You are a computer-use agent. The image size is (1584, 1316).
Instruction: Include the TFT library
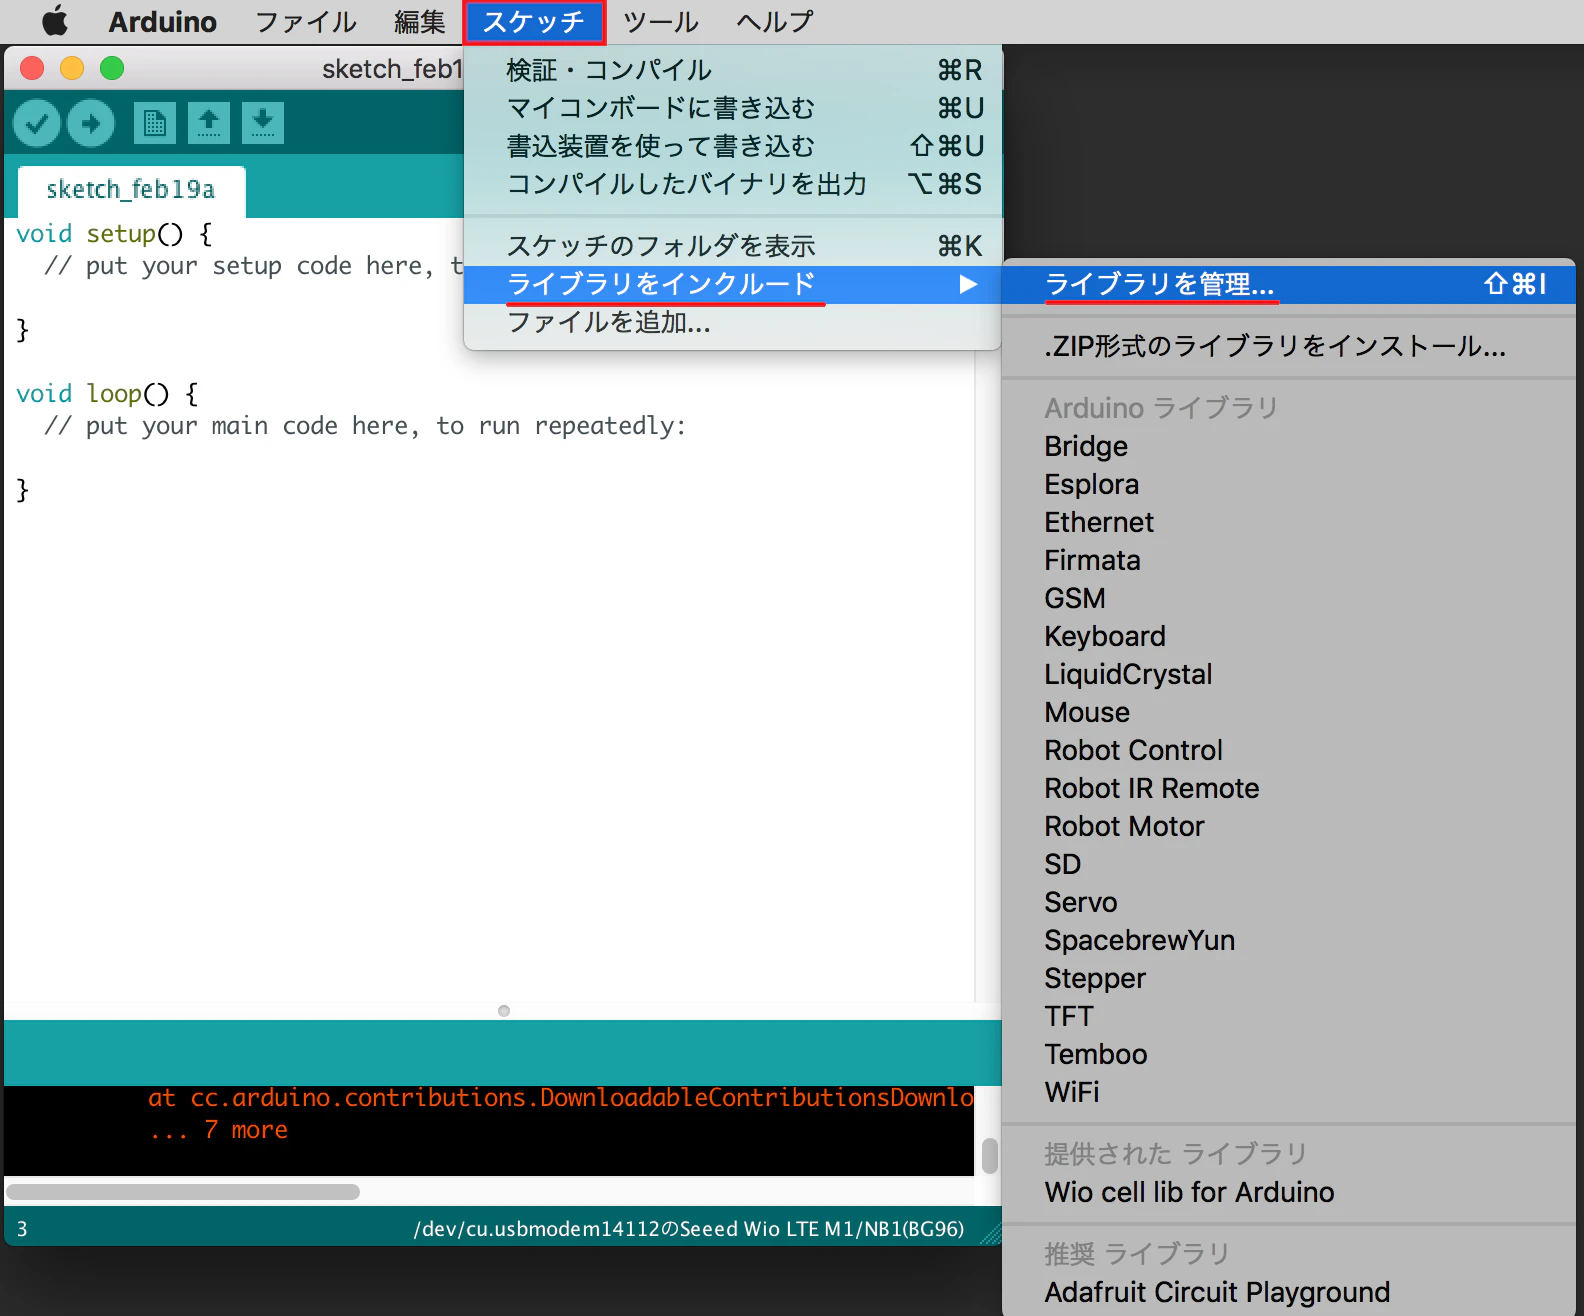click(1289, 1016)
